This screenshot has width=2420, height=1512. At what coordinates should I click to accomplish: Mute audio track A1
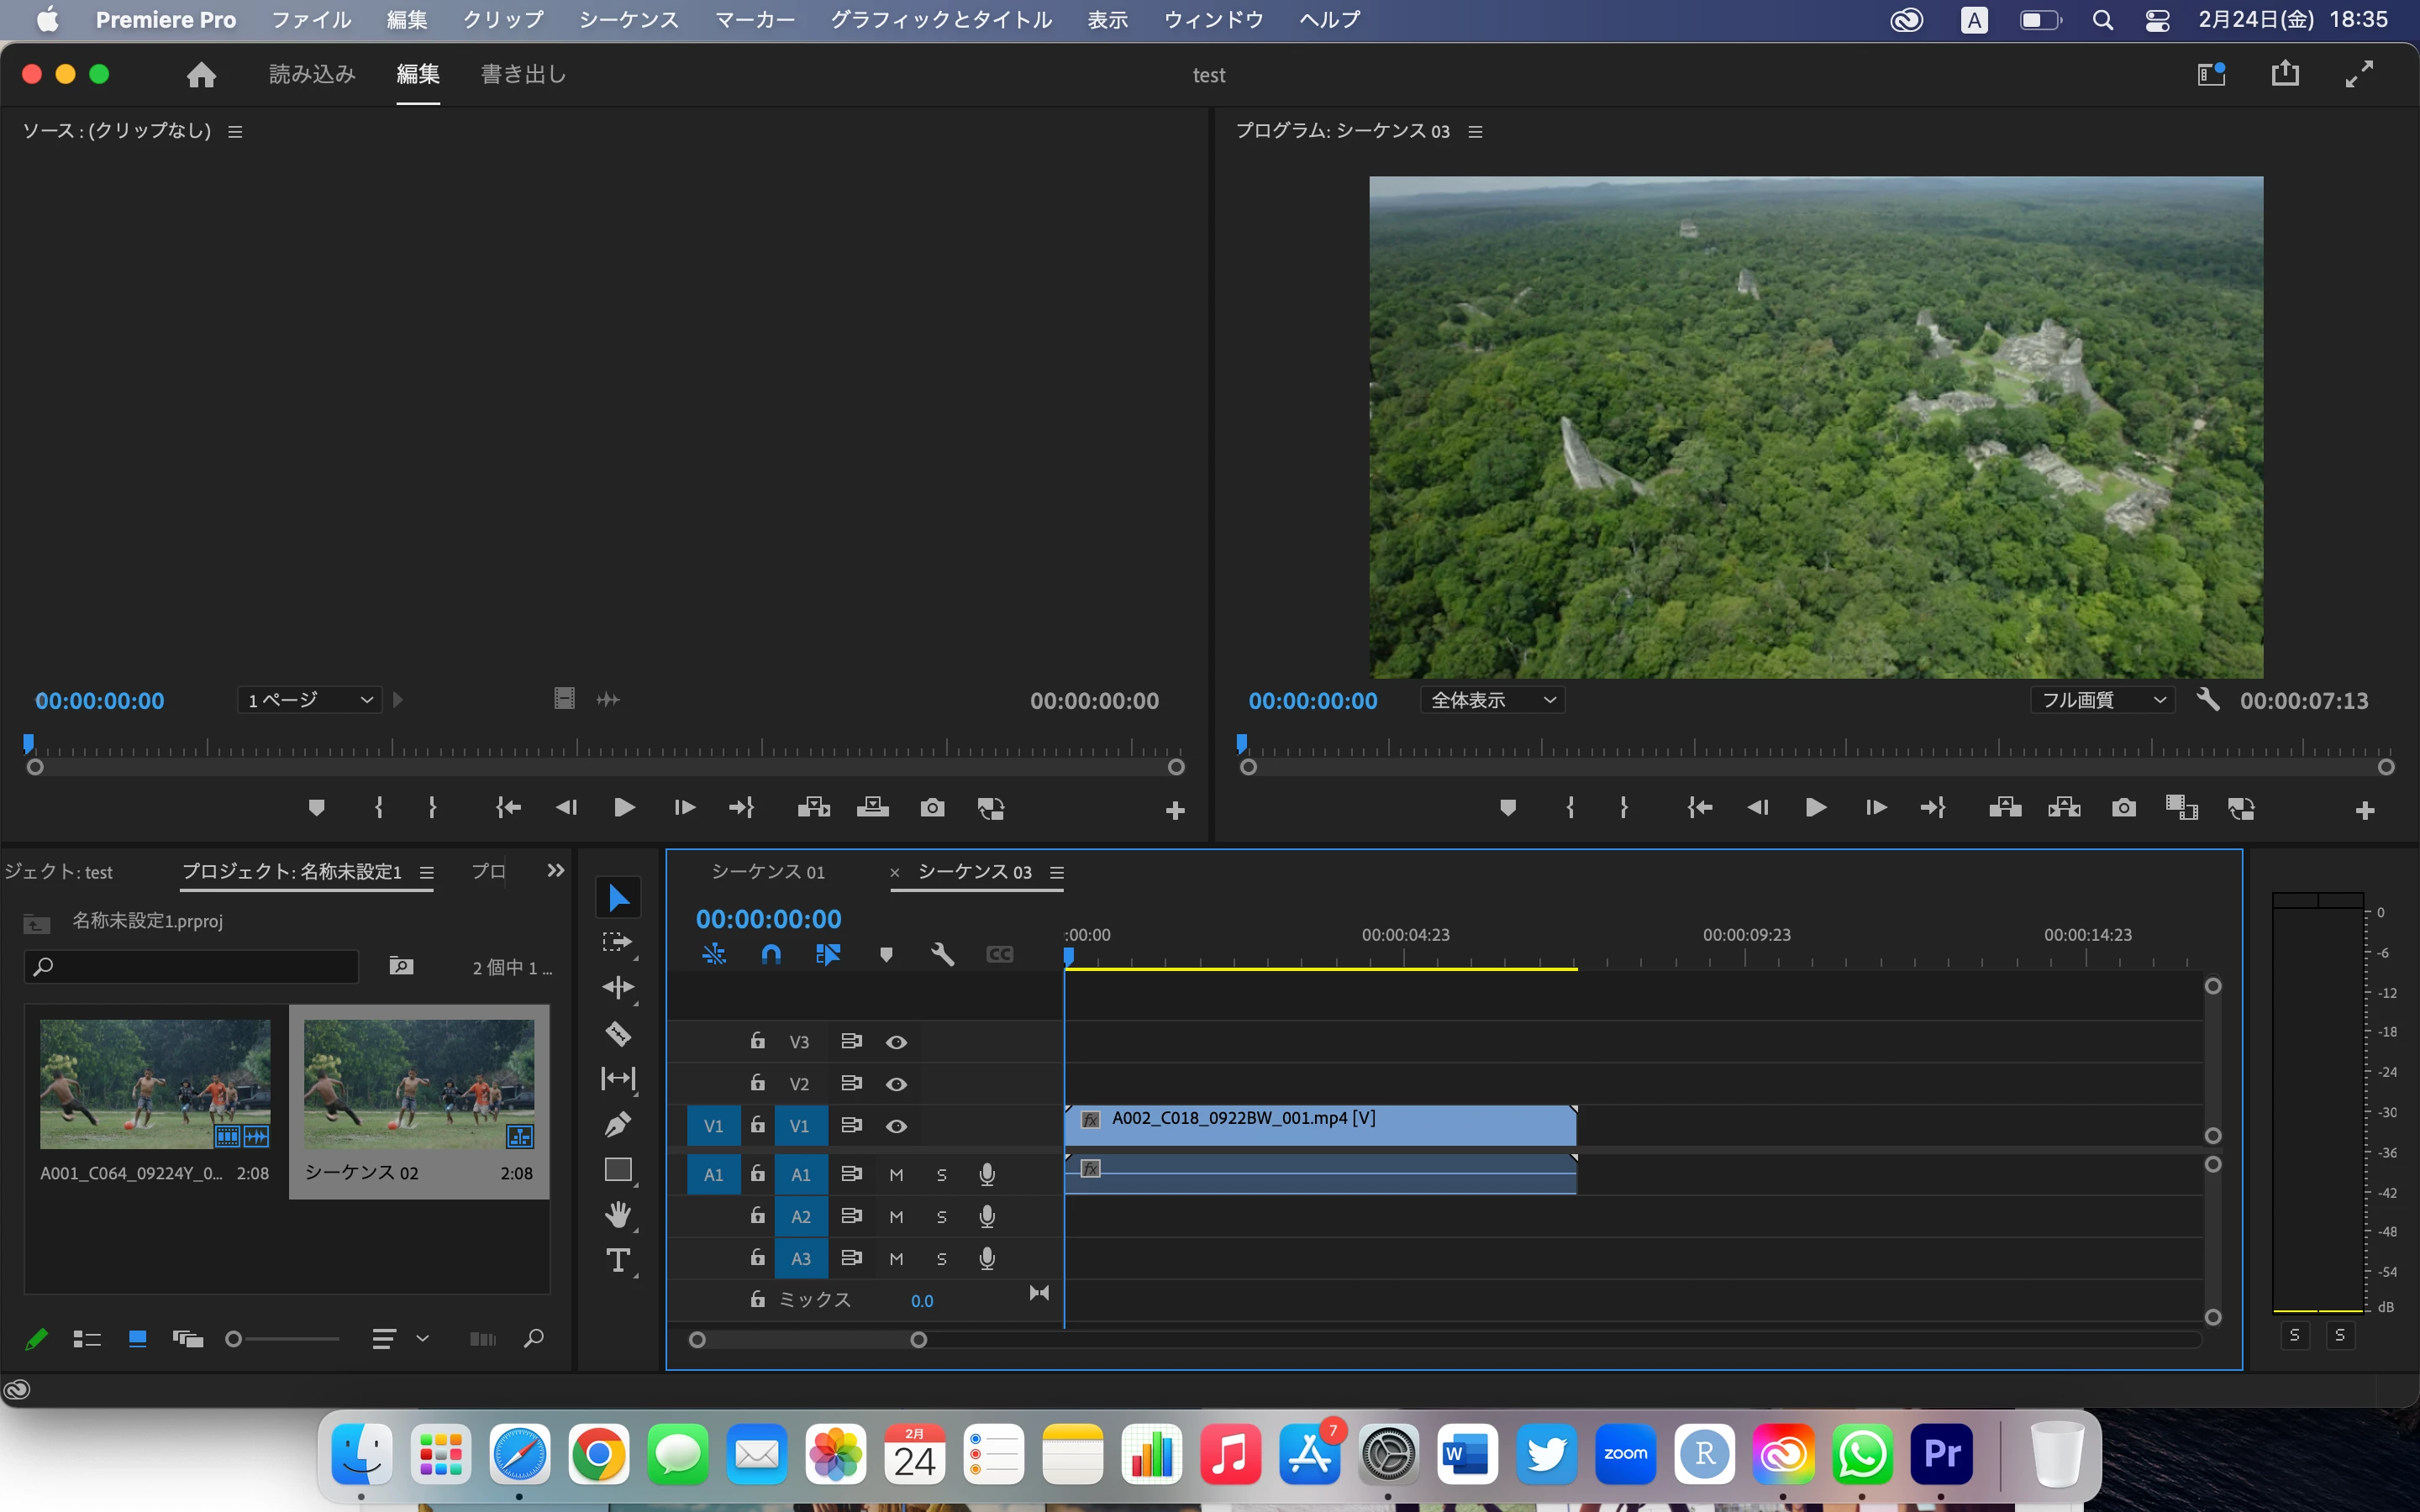coord(896,1175)
